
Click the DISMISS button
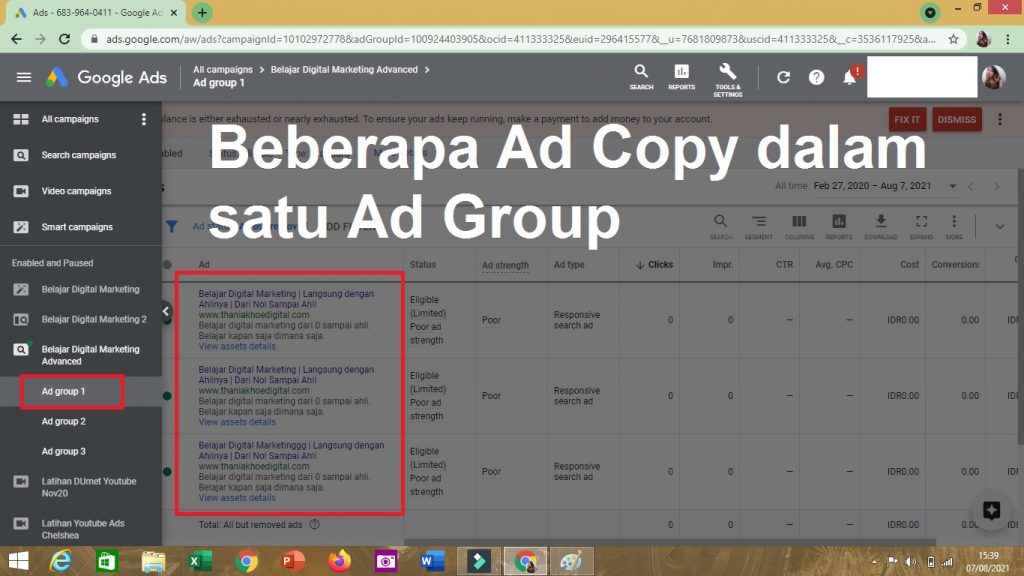pos(956,119)
